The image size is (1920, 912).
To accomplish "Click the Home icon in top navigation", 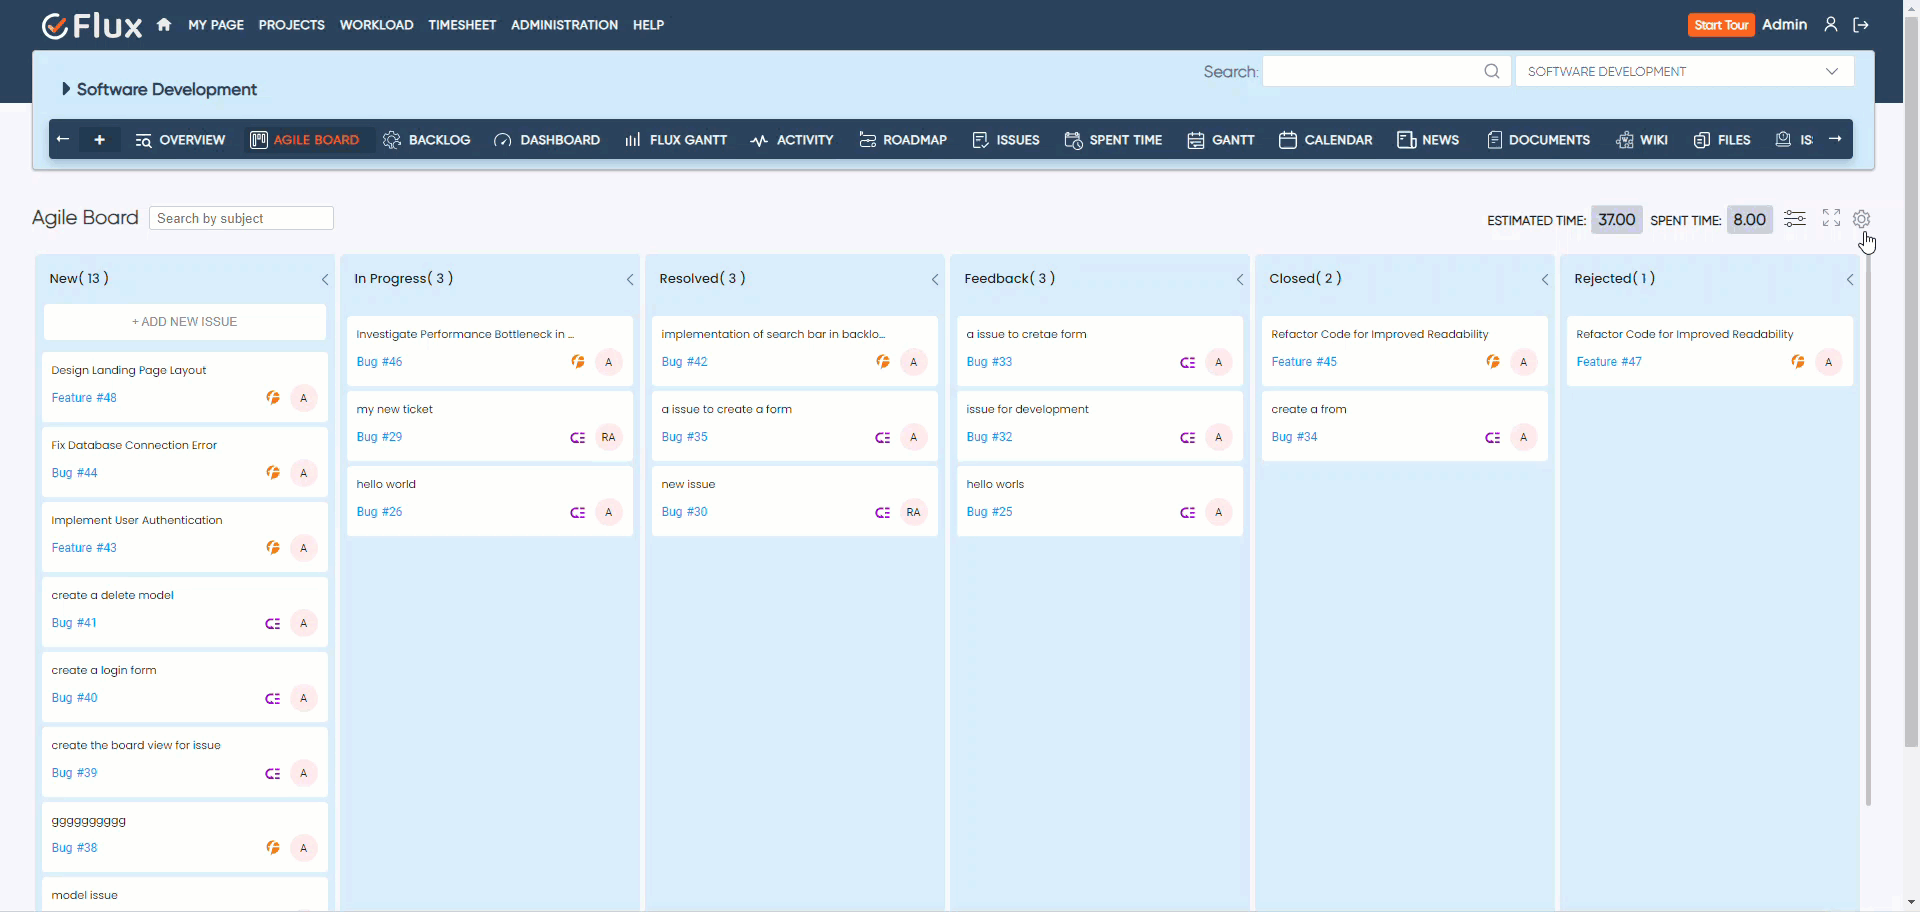I will [x=164, y=25].
